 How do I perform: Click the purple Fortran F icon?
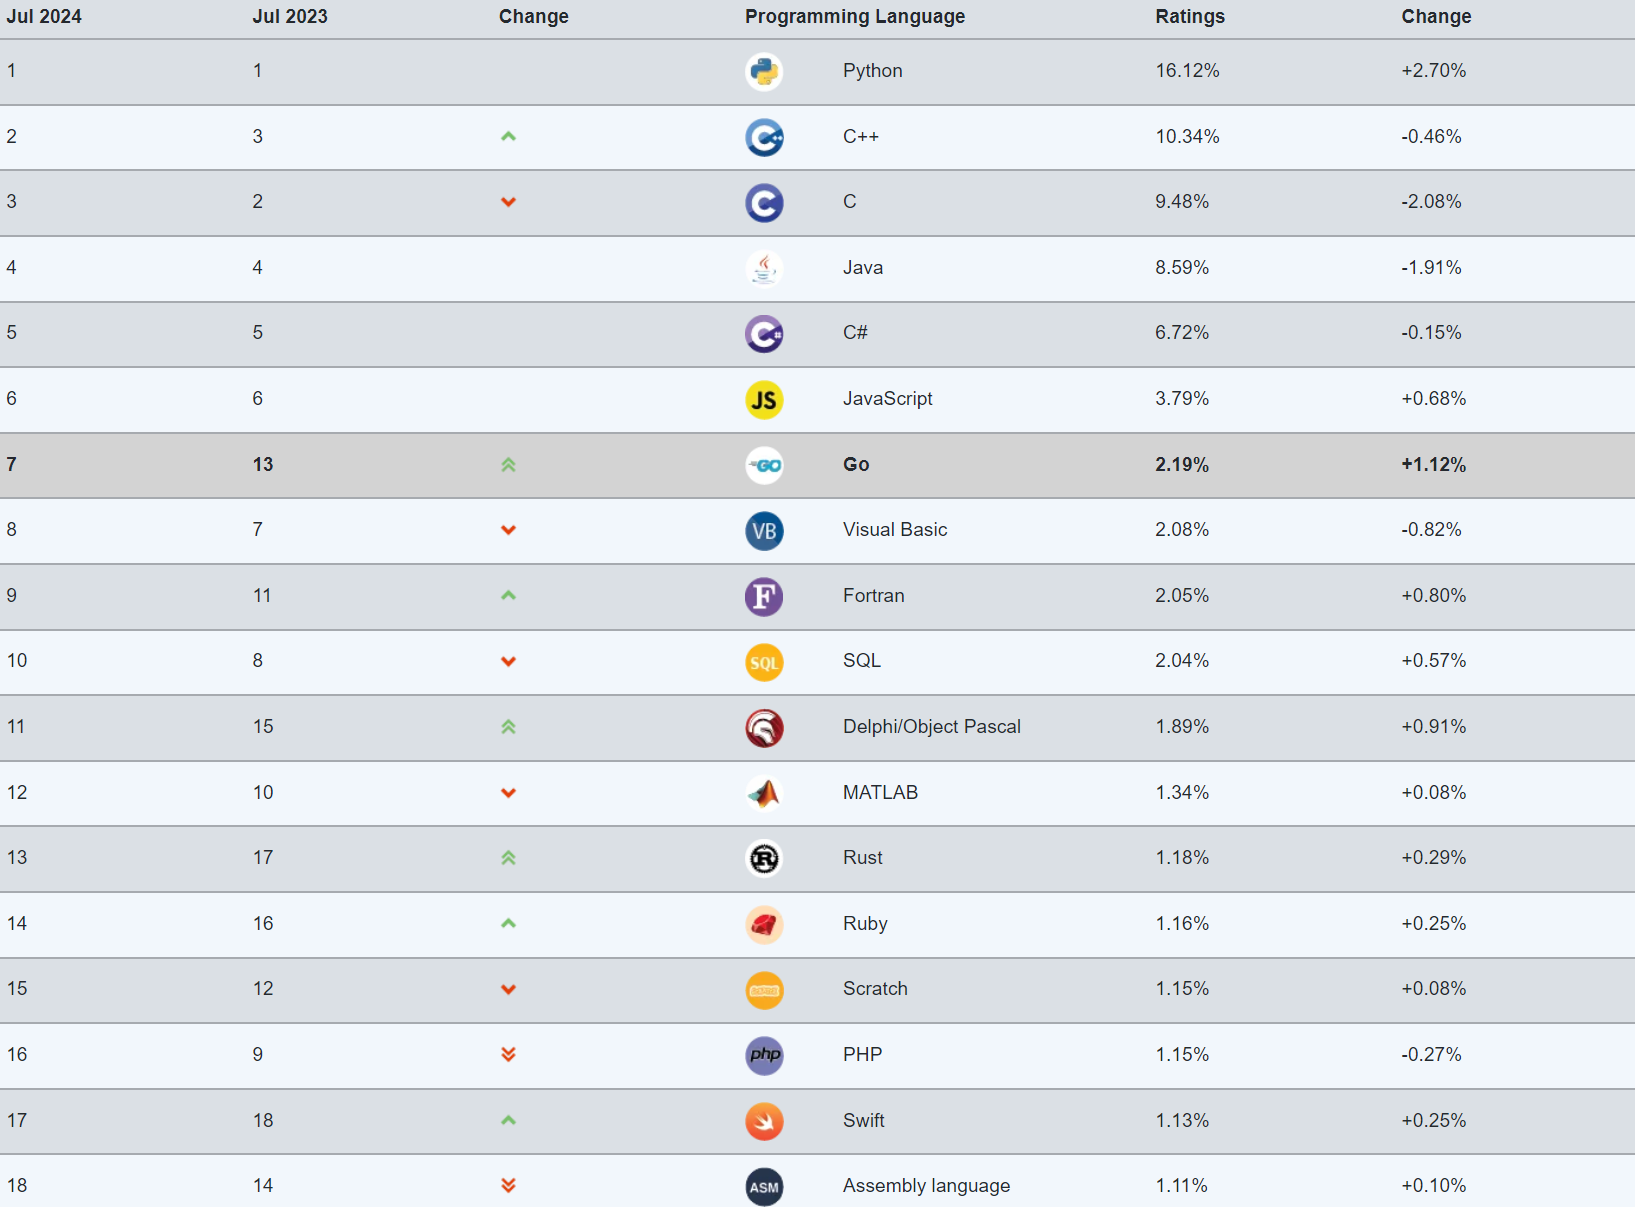764,597
